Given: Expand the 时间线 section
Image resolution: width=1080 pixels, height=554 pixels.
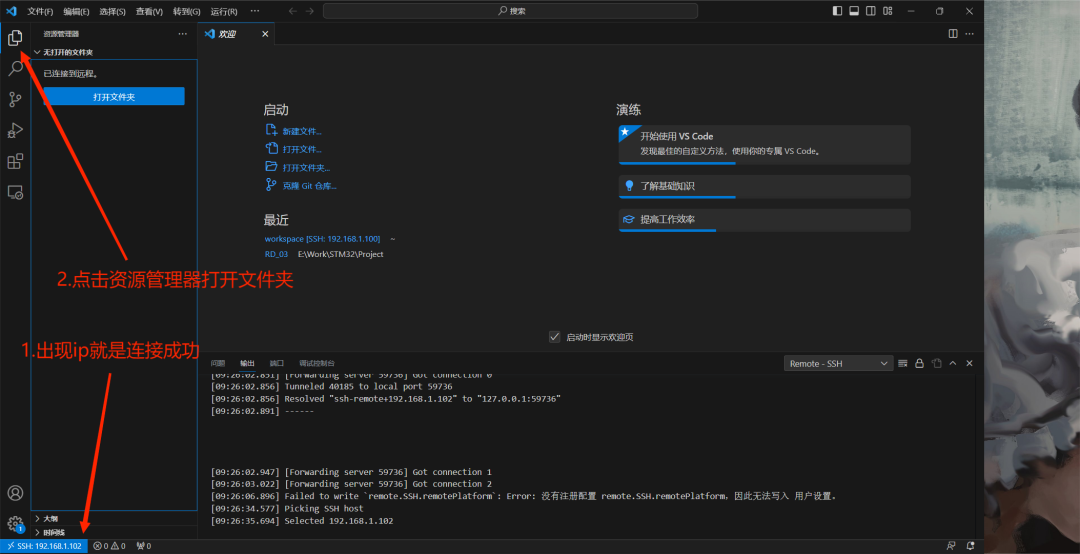Looking at the screenshot, I should [114, 532].
